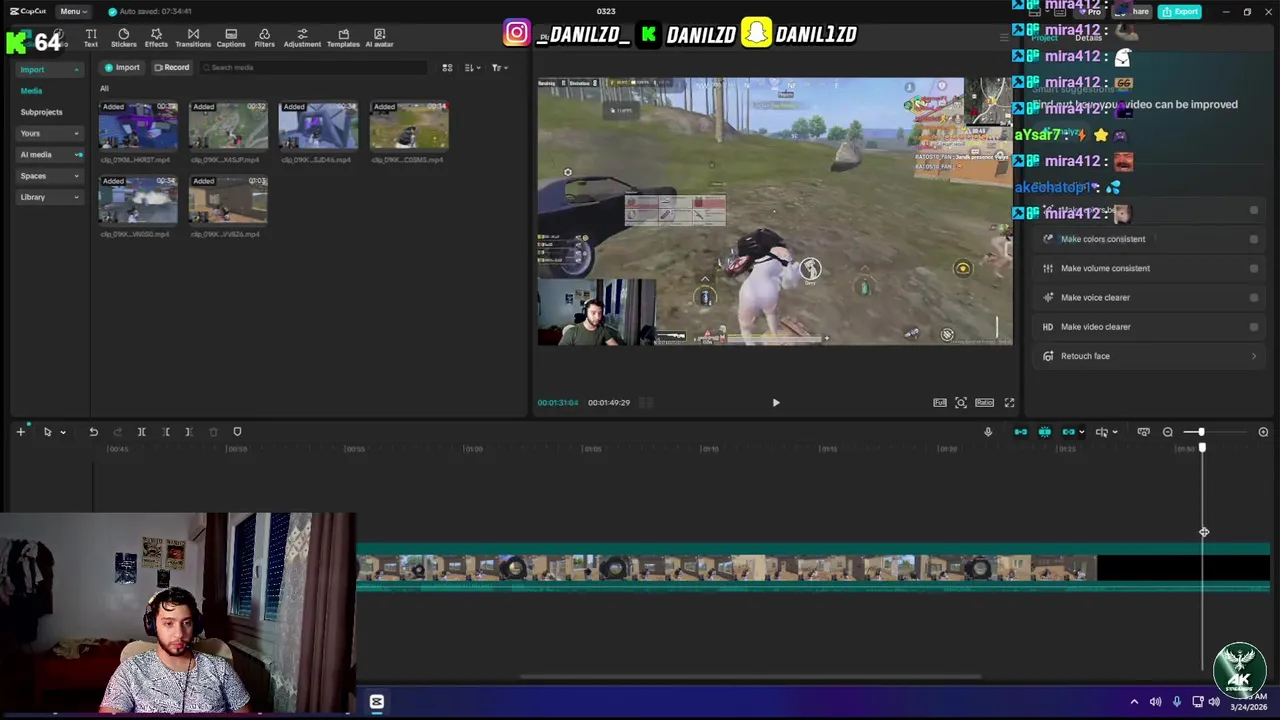
Task: Open the CapCut Menu dropdown
Action: pos(72,11)
